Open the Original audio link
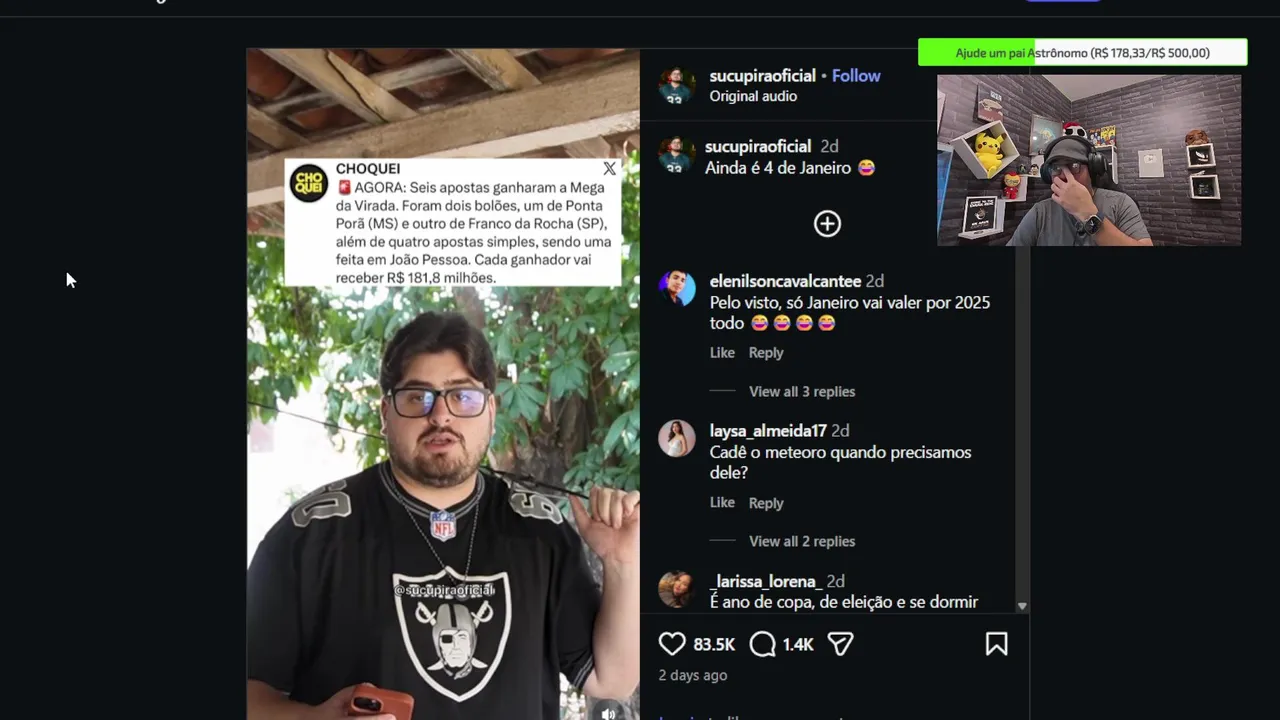The width and height of the screenshot is (1280, 720). click(x=753, y=96)
